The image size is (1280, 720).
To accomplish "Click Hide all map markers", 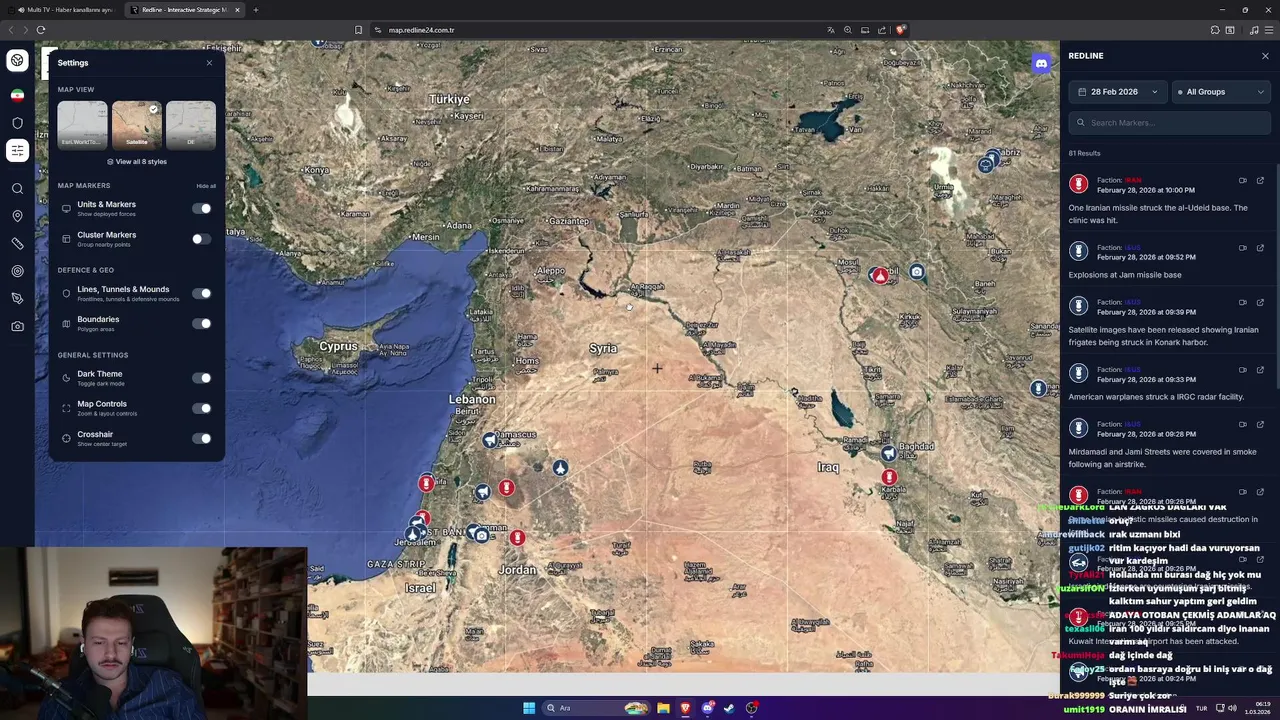I will pos(206,186).
